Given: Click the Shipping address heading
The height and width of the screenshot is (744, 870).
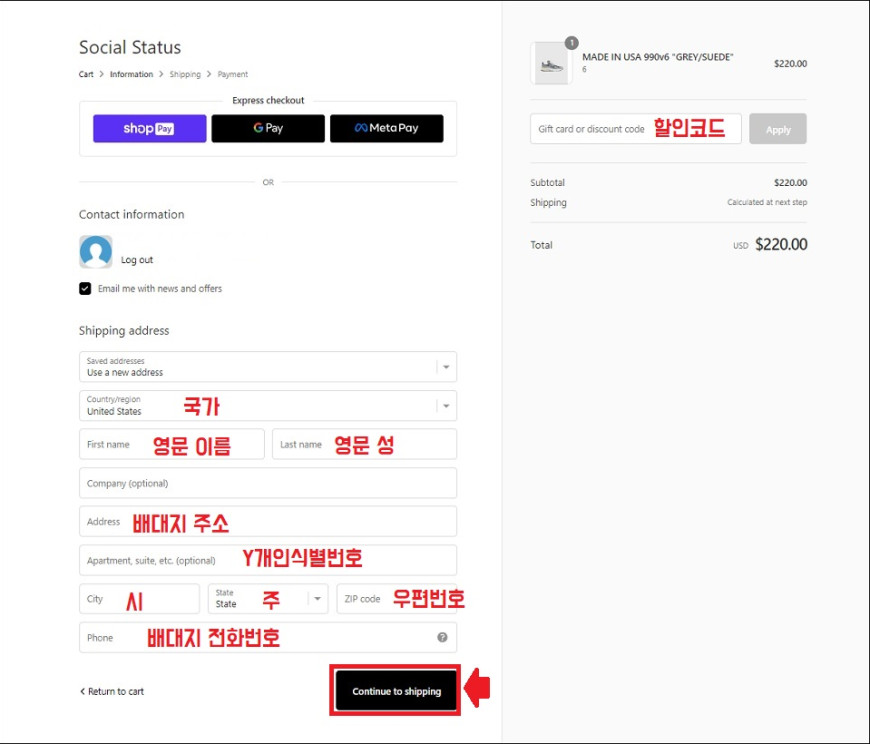Looking at the screenshot, I should click(124, 331).
